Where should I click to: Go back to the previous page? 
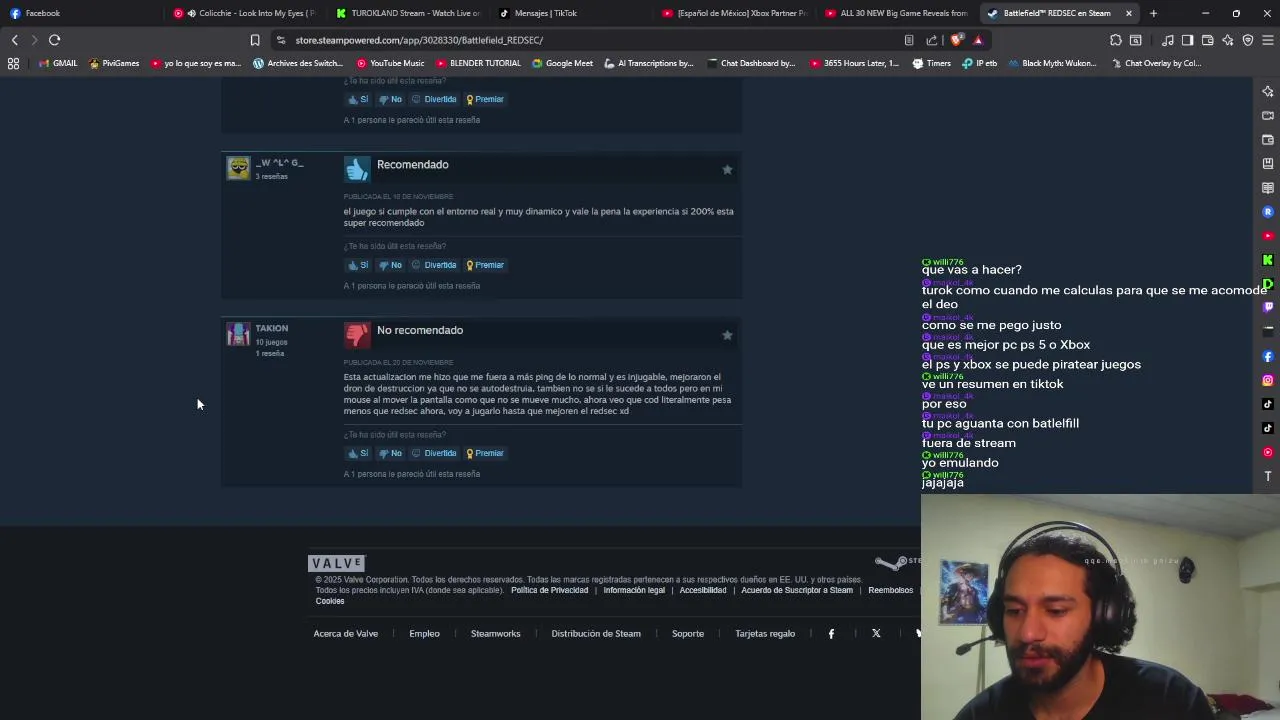(x=14, y=40)
